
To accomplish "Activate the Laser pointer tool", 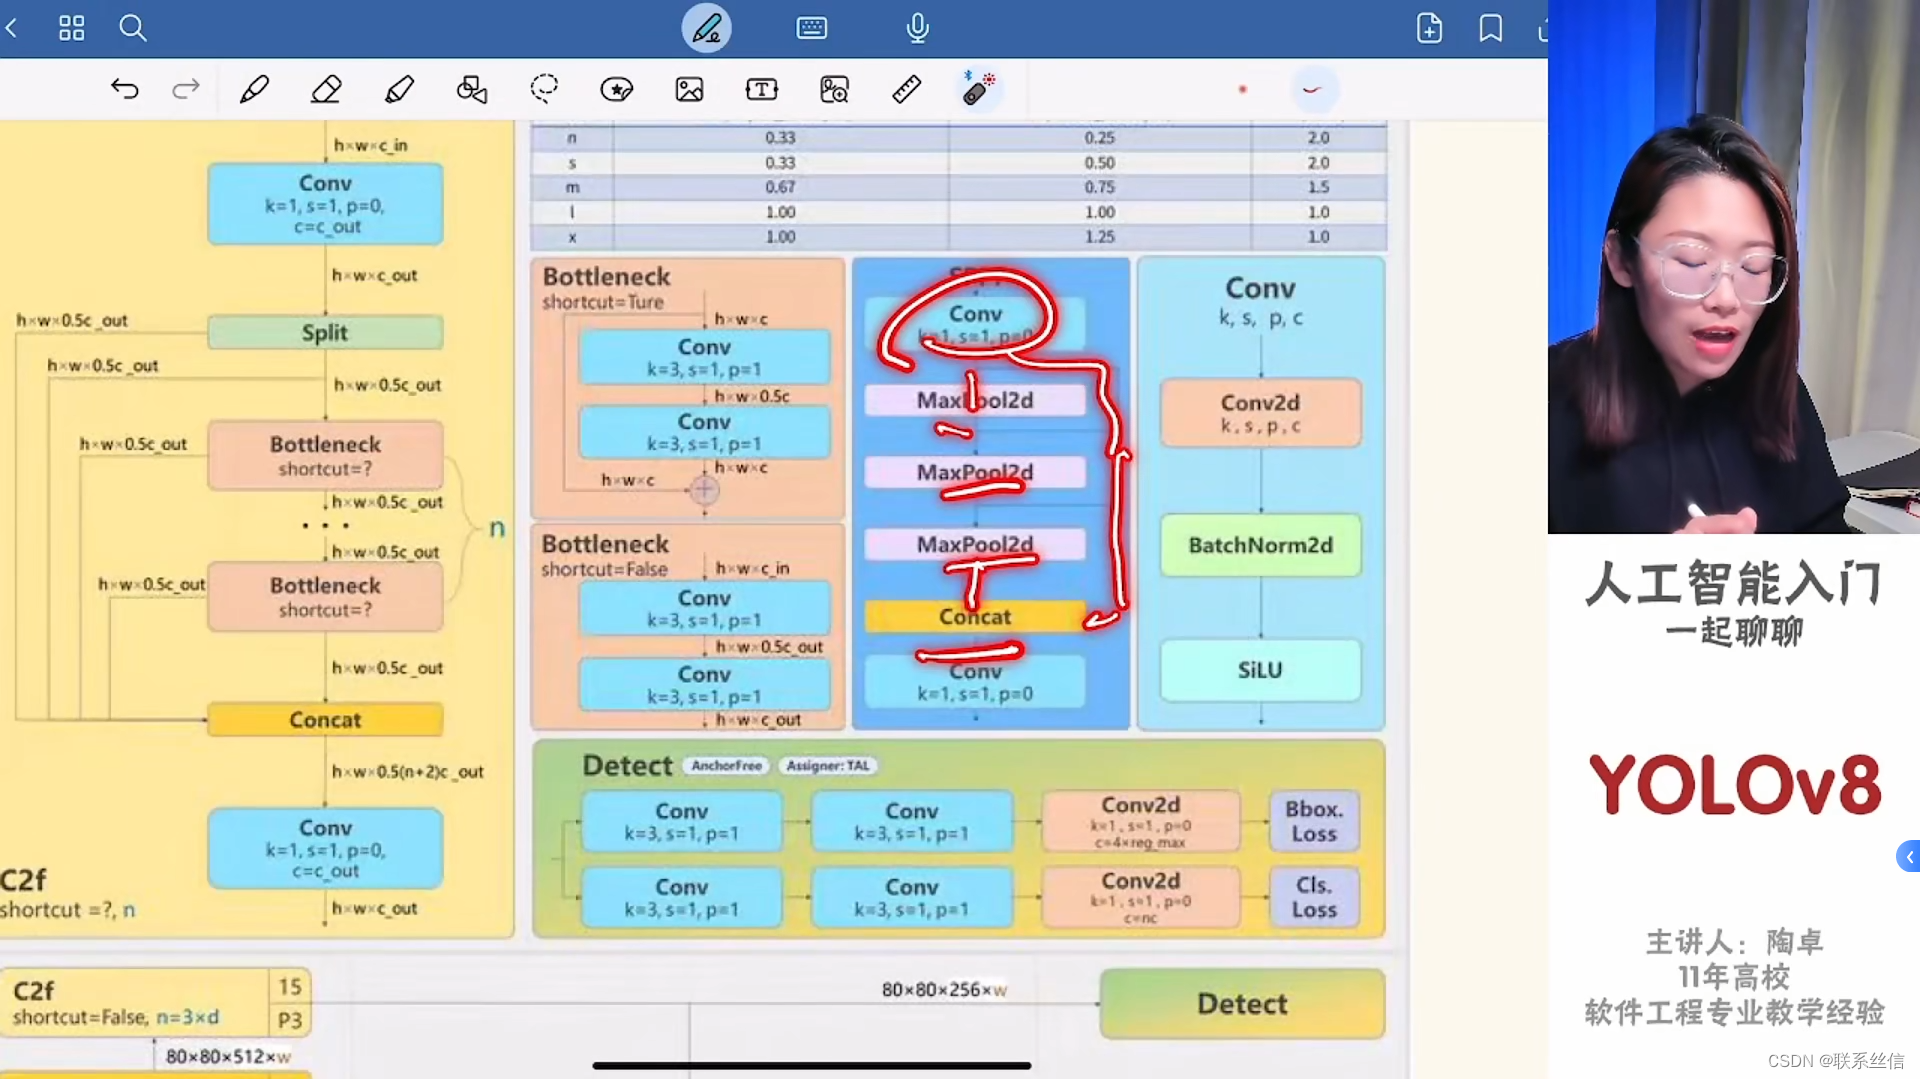I will pos(978,88).
